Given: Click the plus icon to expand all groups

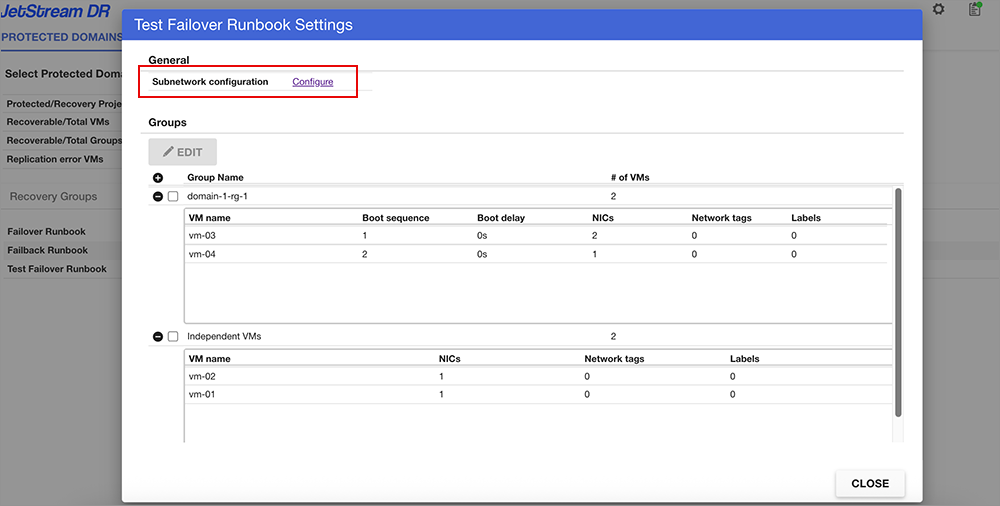Looking at the screenshot, I should click(158, 178).
